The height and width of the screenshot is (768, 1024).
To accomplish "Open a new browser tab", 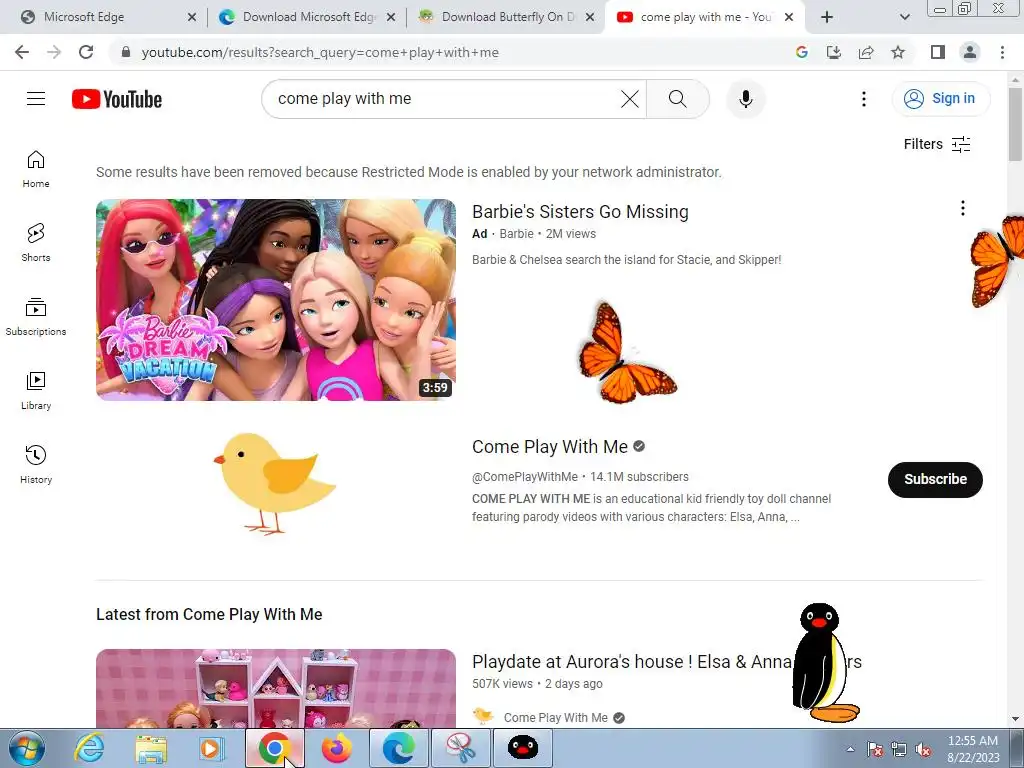I will coord(827,17).
